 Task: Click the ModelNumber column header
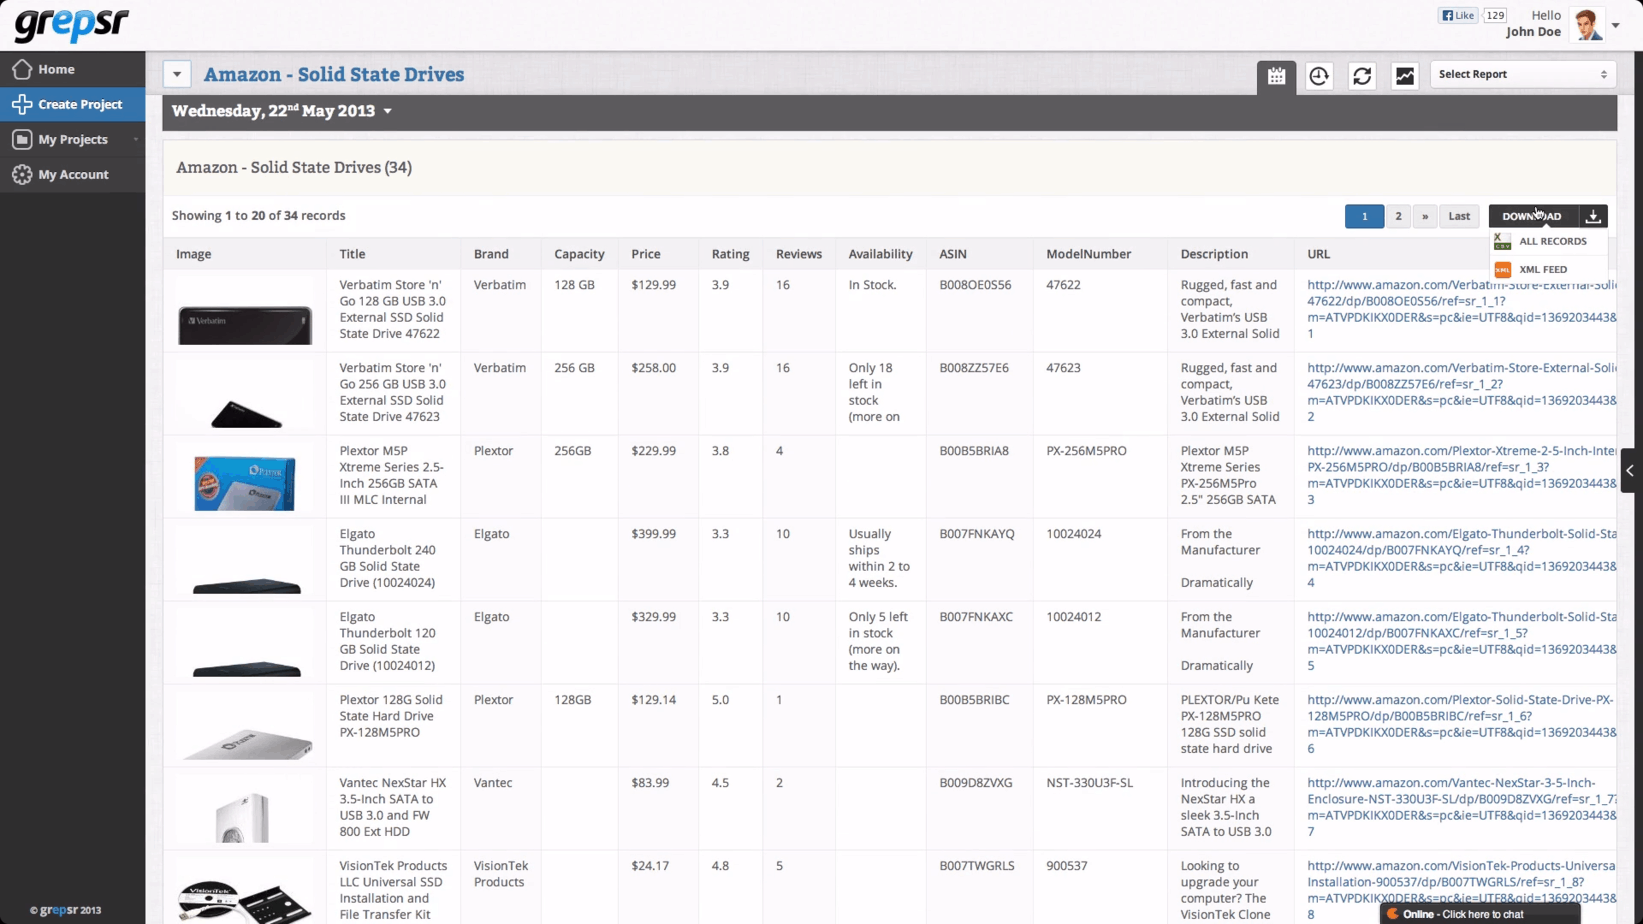(x=1088, y=254)
